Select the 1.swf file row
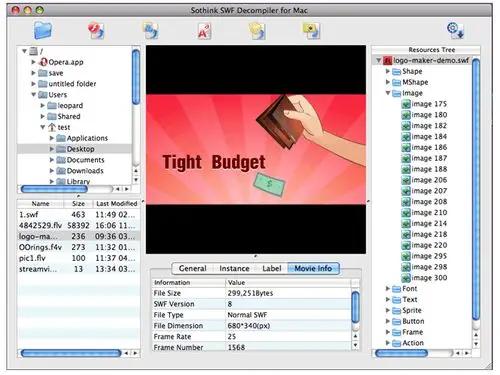This screenshot has width=500, height=375. tap(78, 215)
